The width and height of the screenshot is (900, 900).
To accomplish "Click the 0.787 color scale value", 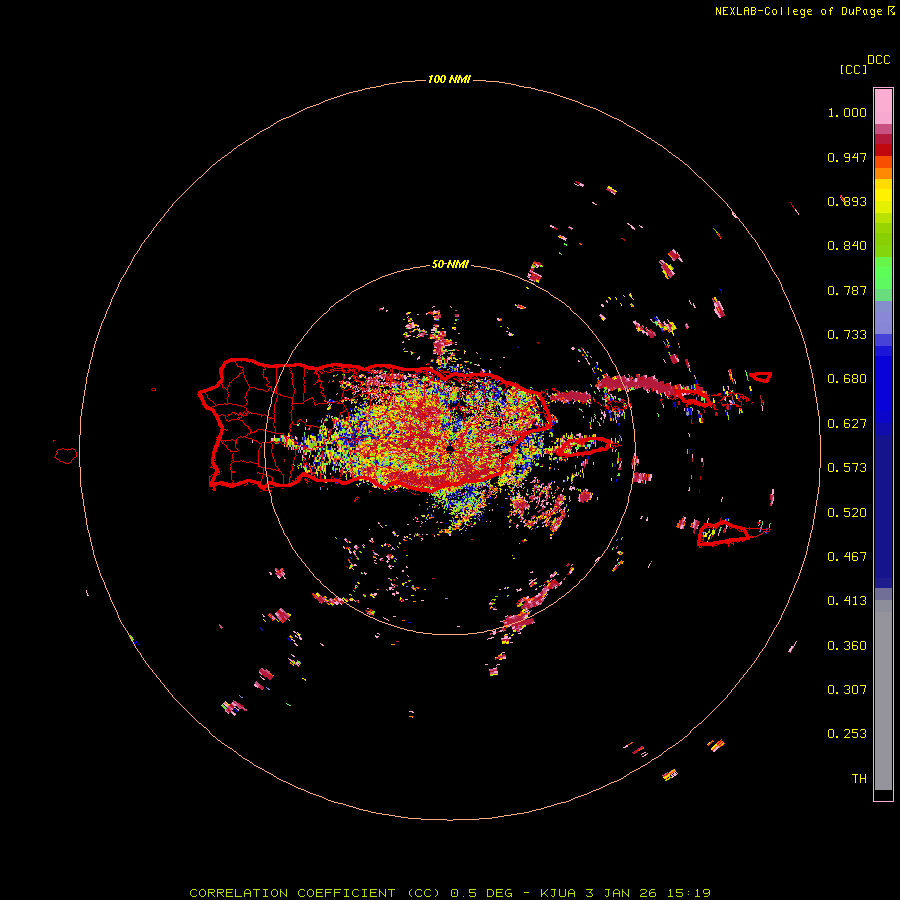I will tap(847, 290).
